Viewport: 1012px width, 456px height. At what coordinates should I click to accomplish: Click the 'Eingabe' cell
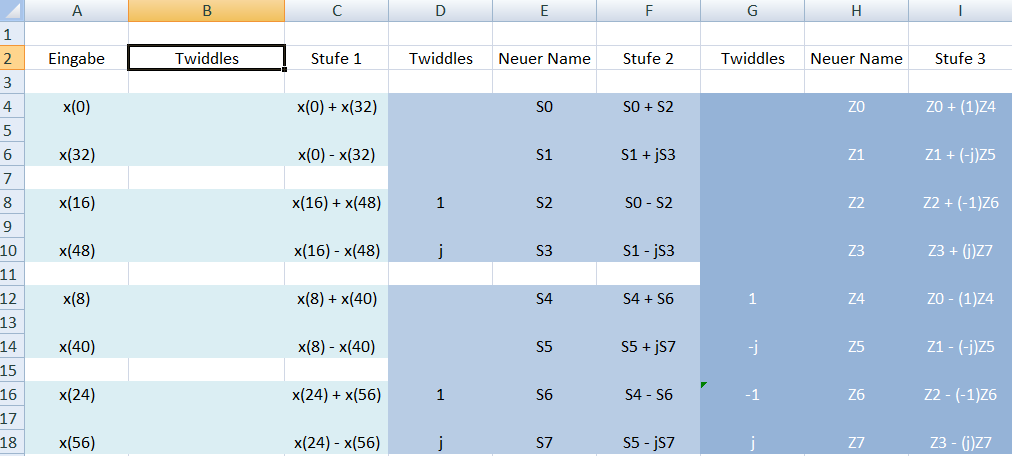click(x=77, y=59)
